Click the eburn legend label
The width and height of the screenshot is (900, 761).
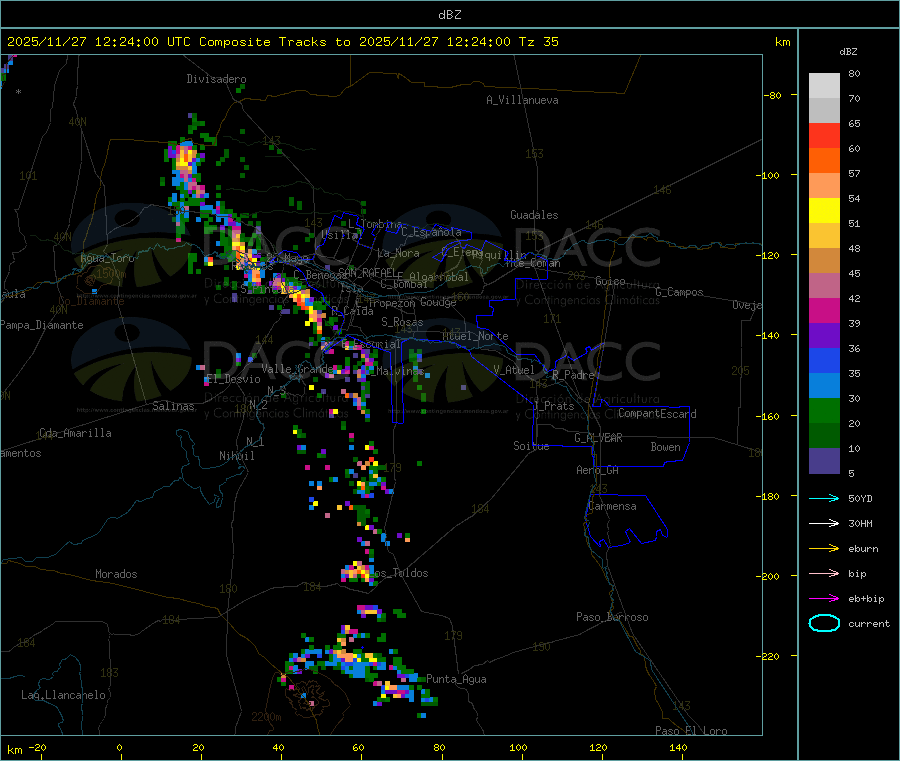863,549
